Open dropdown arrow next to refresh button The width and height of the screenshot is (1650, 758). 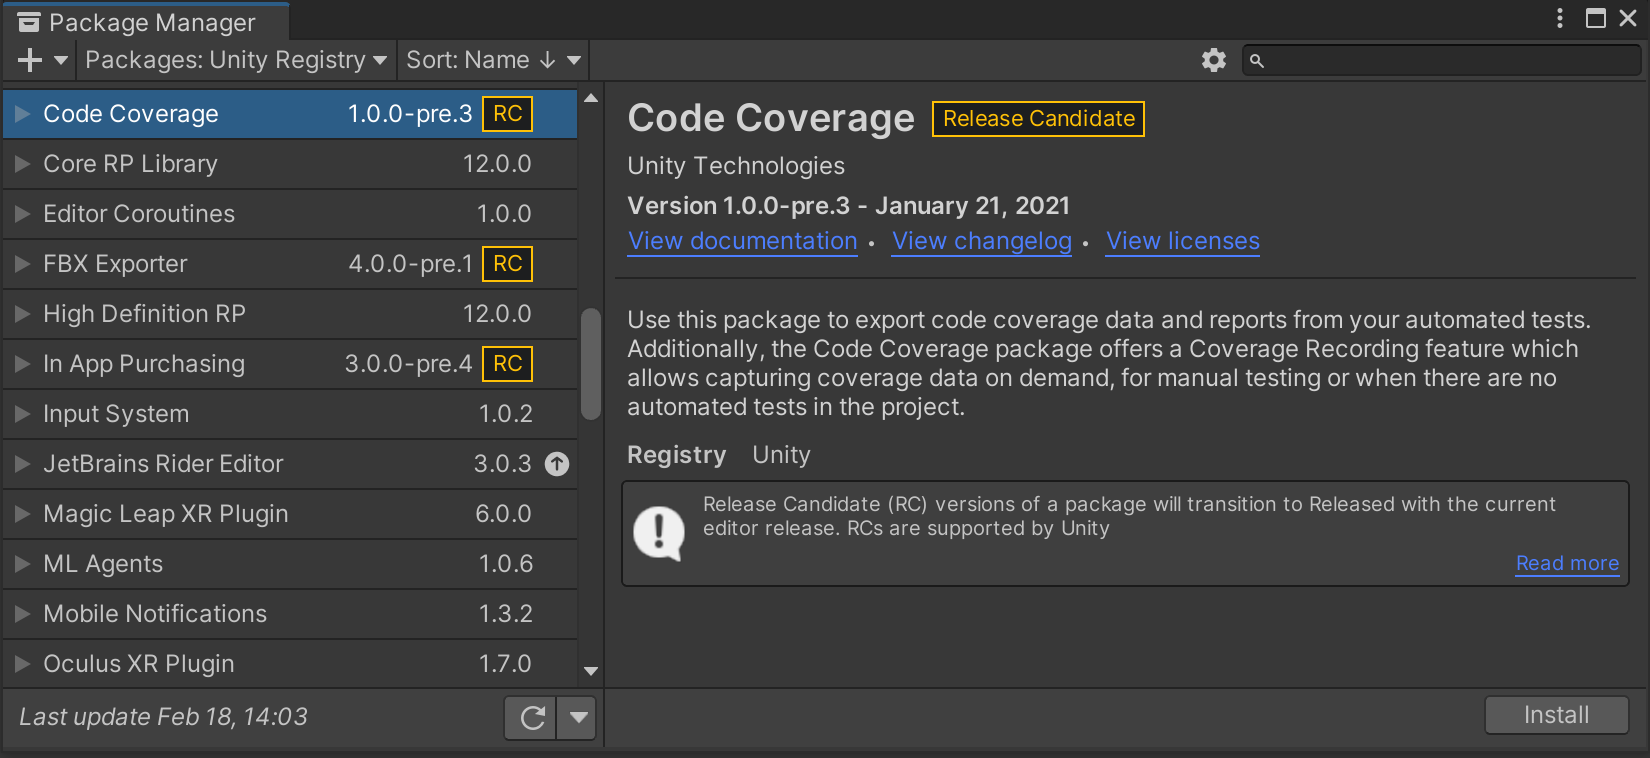coord(578,717)
